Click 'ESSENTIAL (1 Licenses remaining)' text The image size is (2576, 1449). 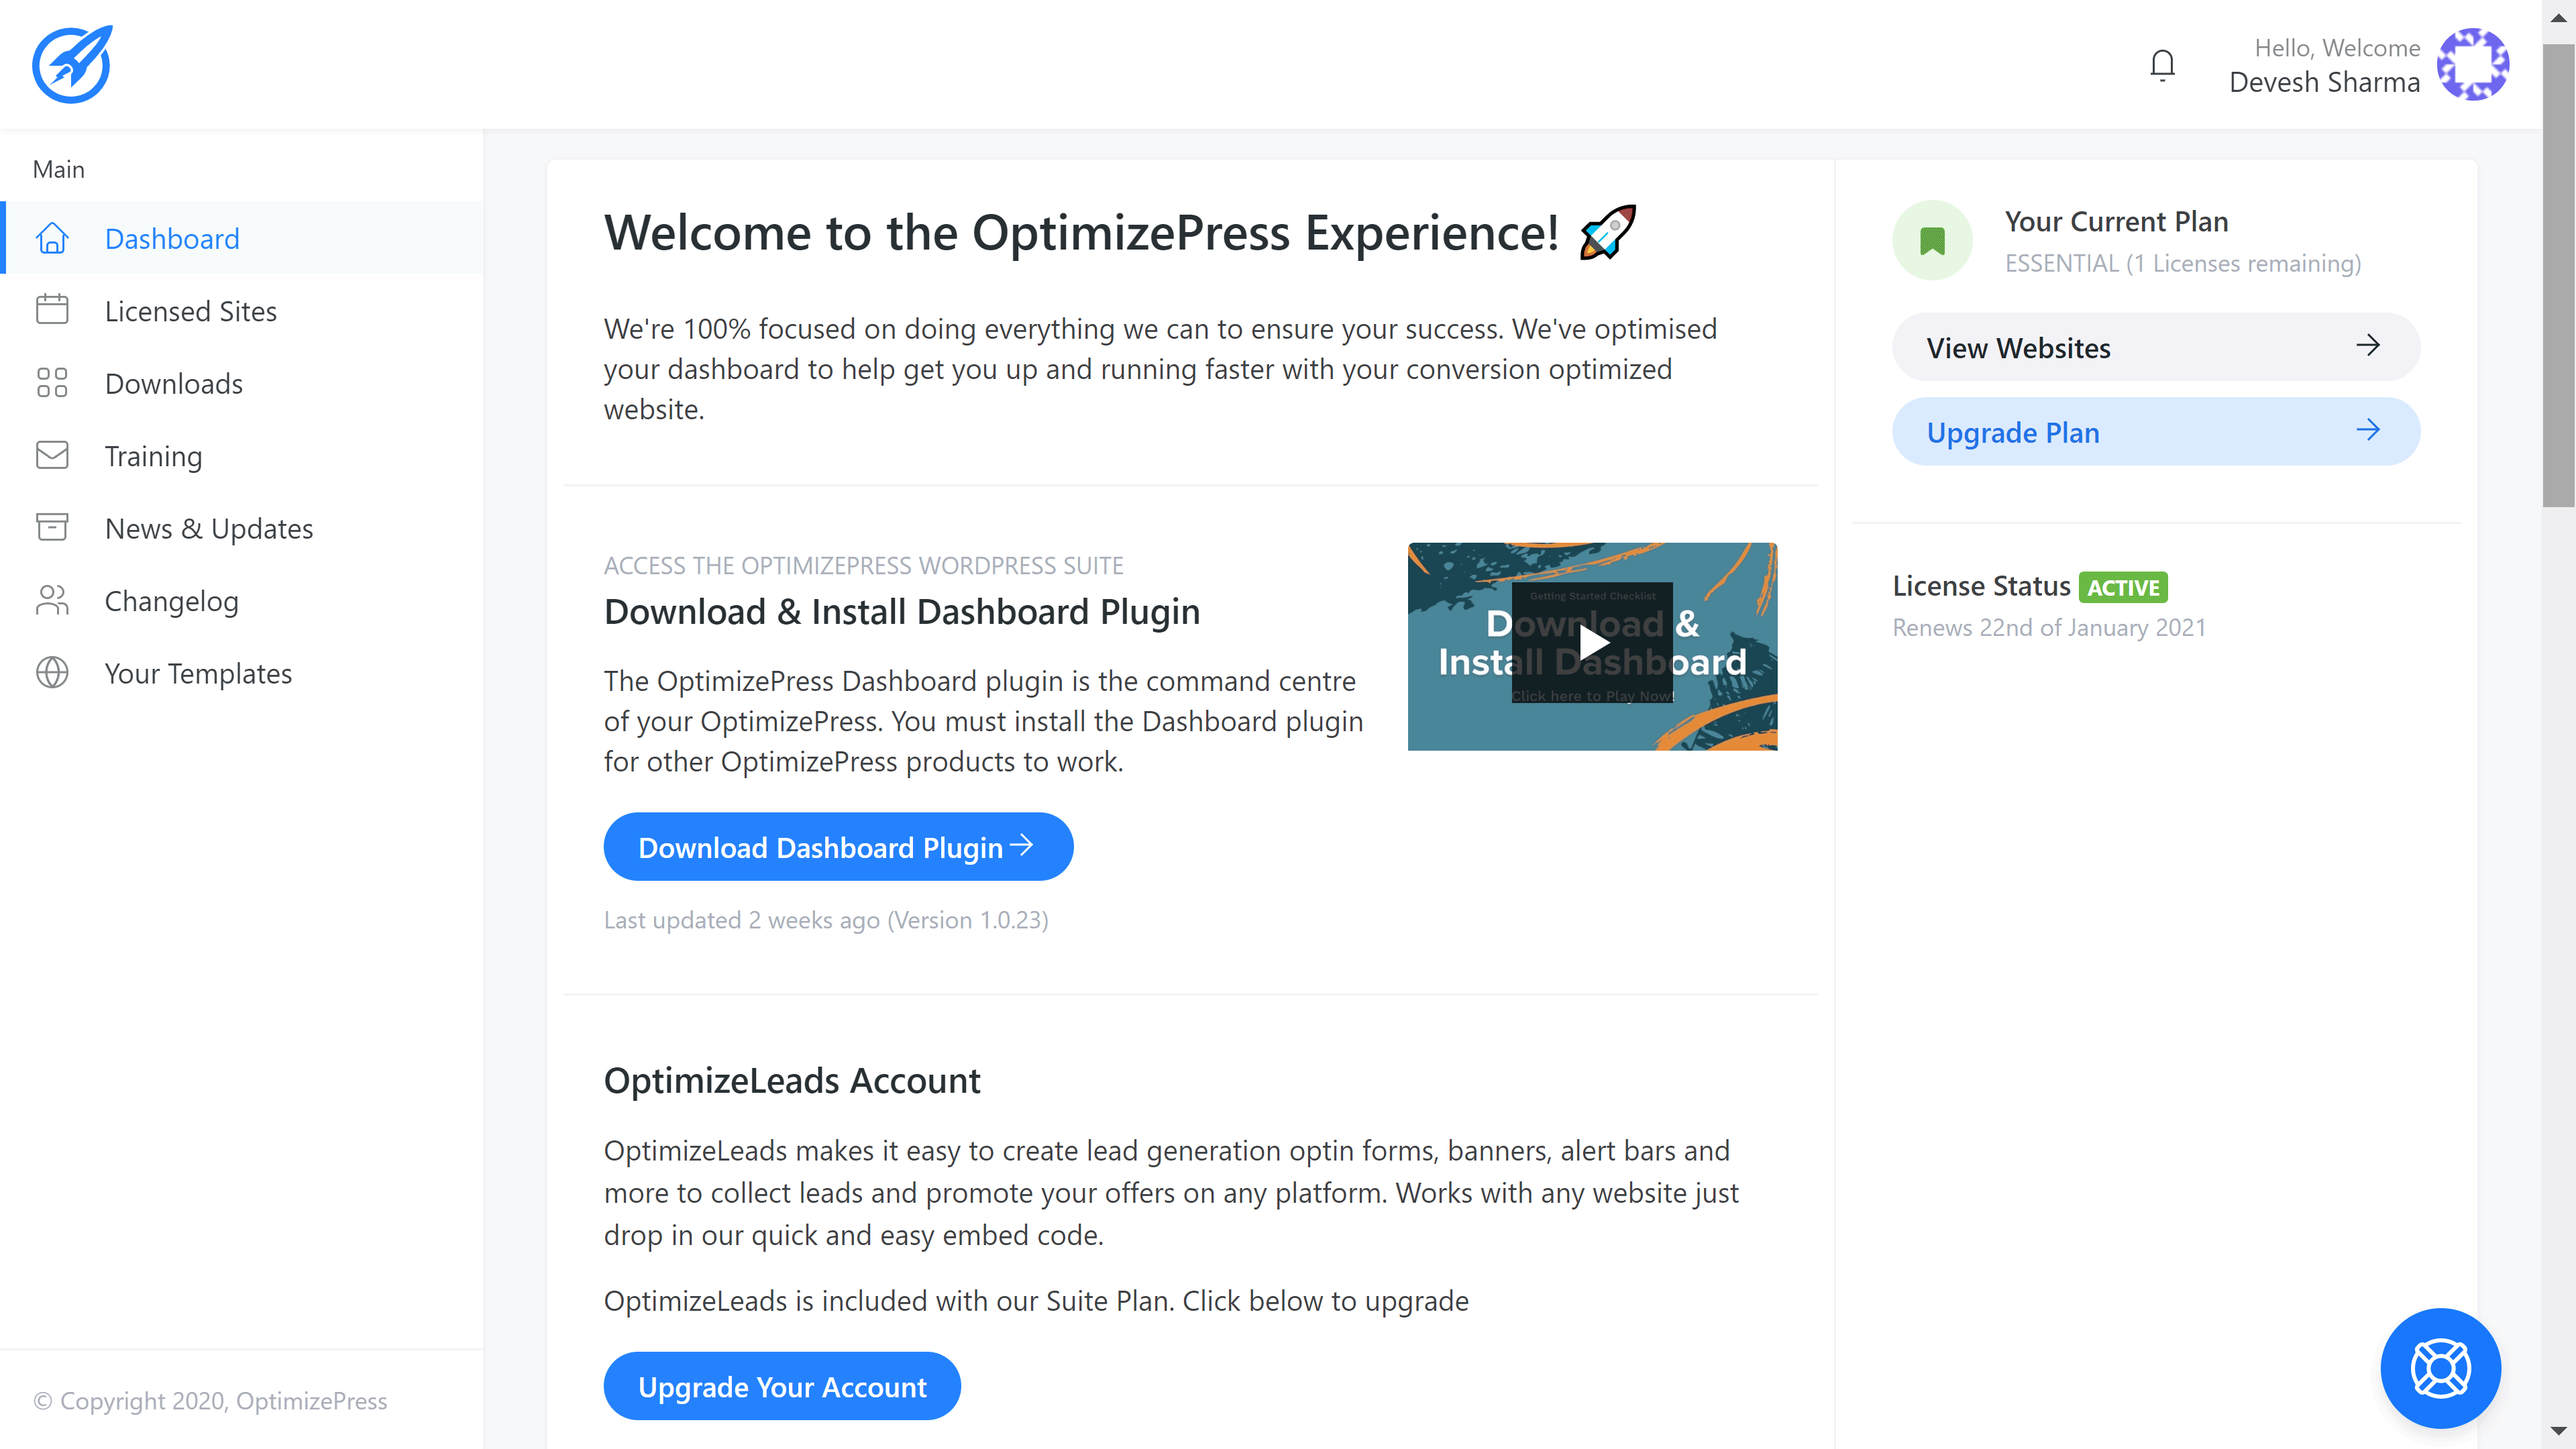(2183, 263)
